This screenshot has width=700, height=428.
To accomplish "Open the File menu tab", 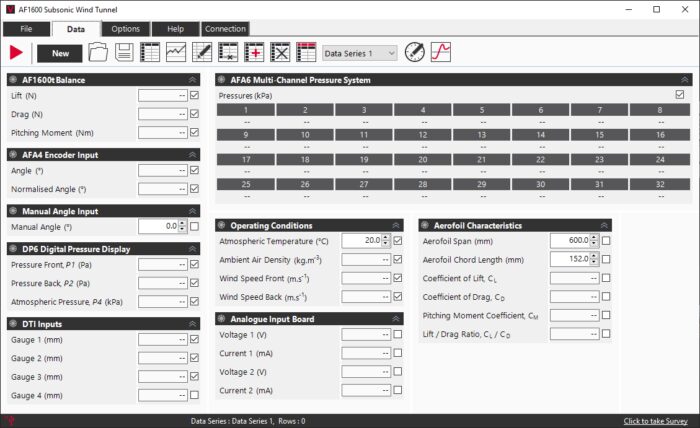I will [x=26, y=29].
